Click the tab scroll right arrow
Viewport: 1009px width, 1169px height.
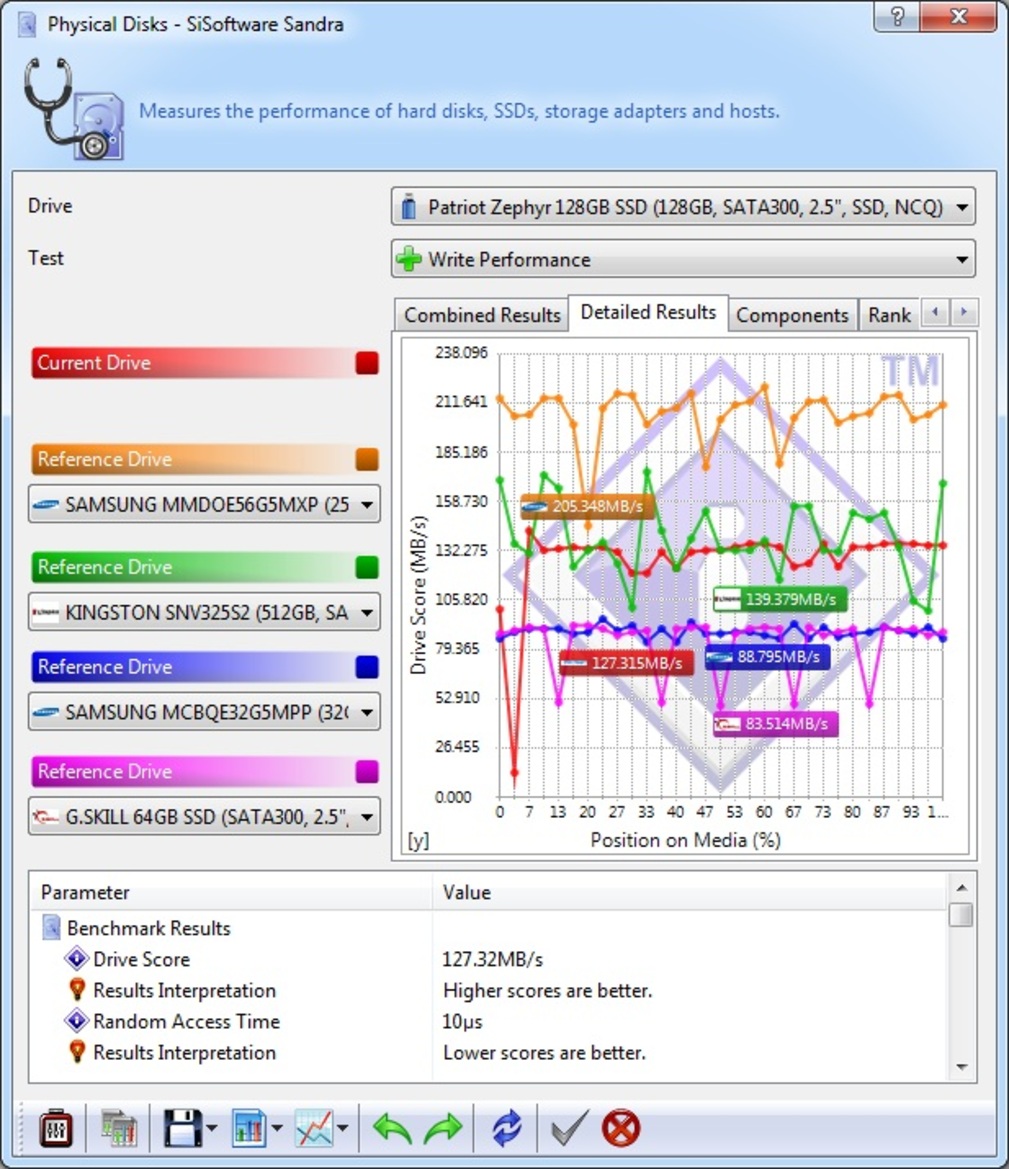point(964,312)
